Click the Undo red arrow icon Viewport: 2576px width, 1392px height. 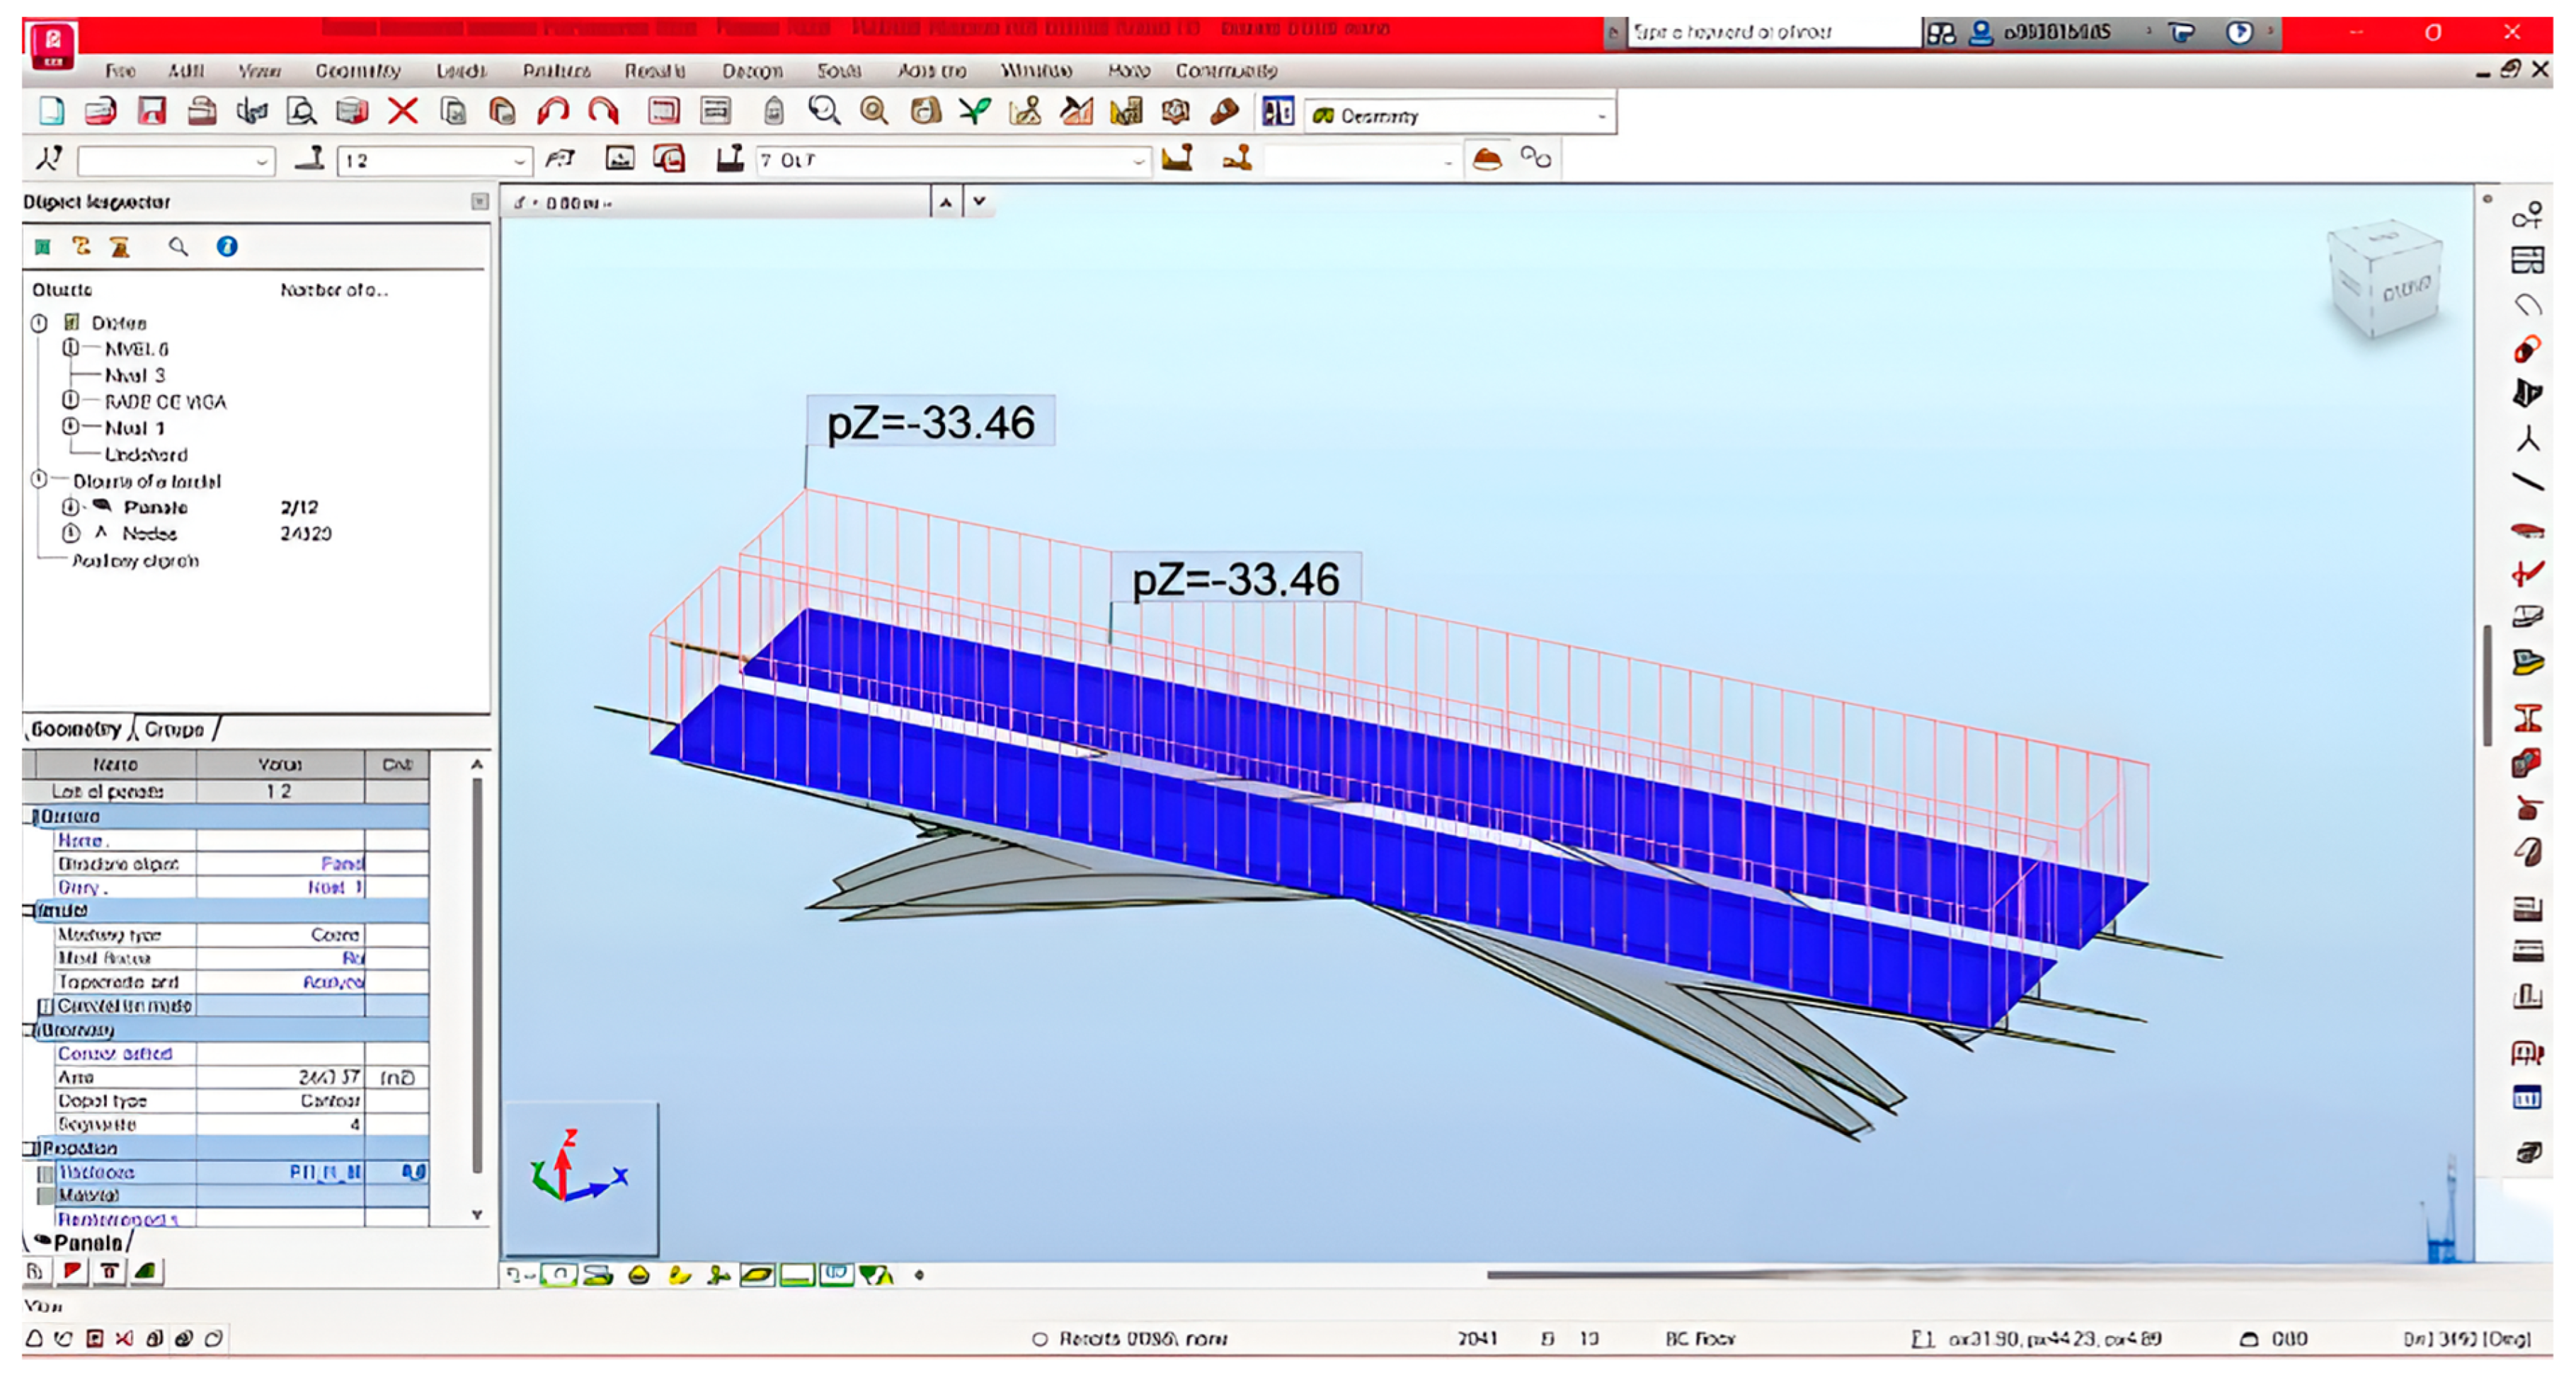click(553, 111)
